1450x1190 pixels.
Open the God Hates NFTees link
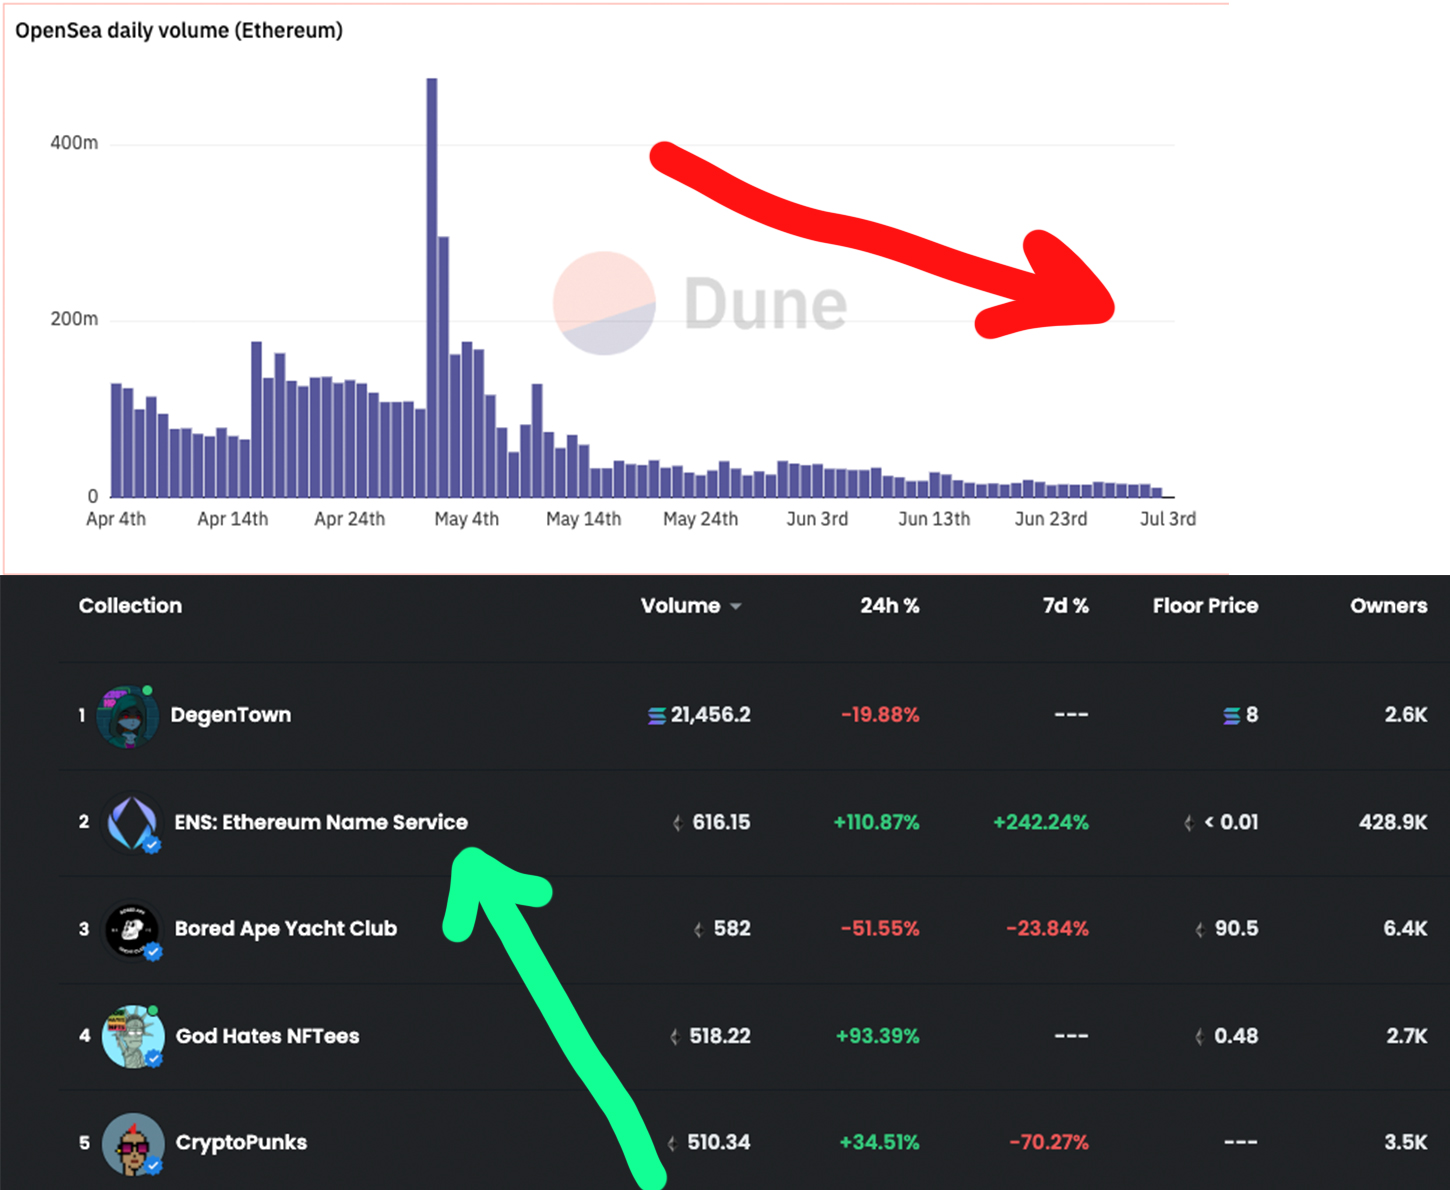(x=267, y=1036)
